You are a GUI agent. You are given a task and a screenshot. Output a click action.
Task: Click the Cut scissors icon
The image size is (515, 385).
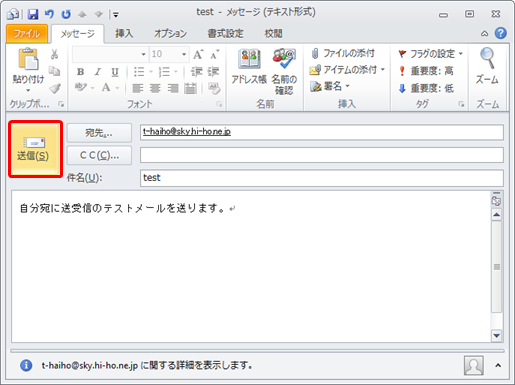click(x=54, y=54)
